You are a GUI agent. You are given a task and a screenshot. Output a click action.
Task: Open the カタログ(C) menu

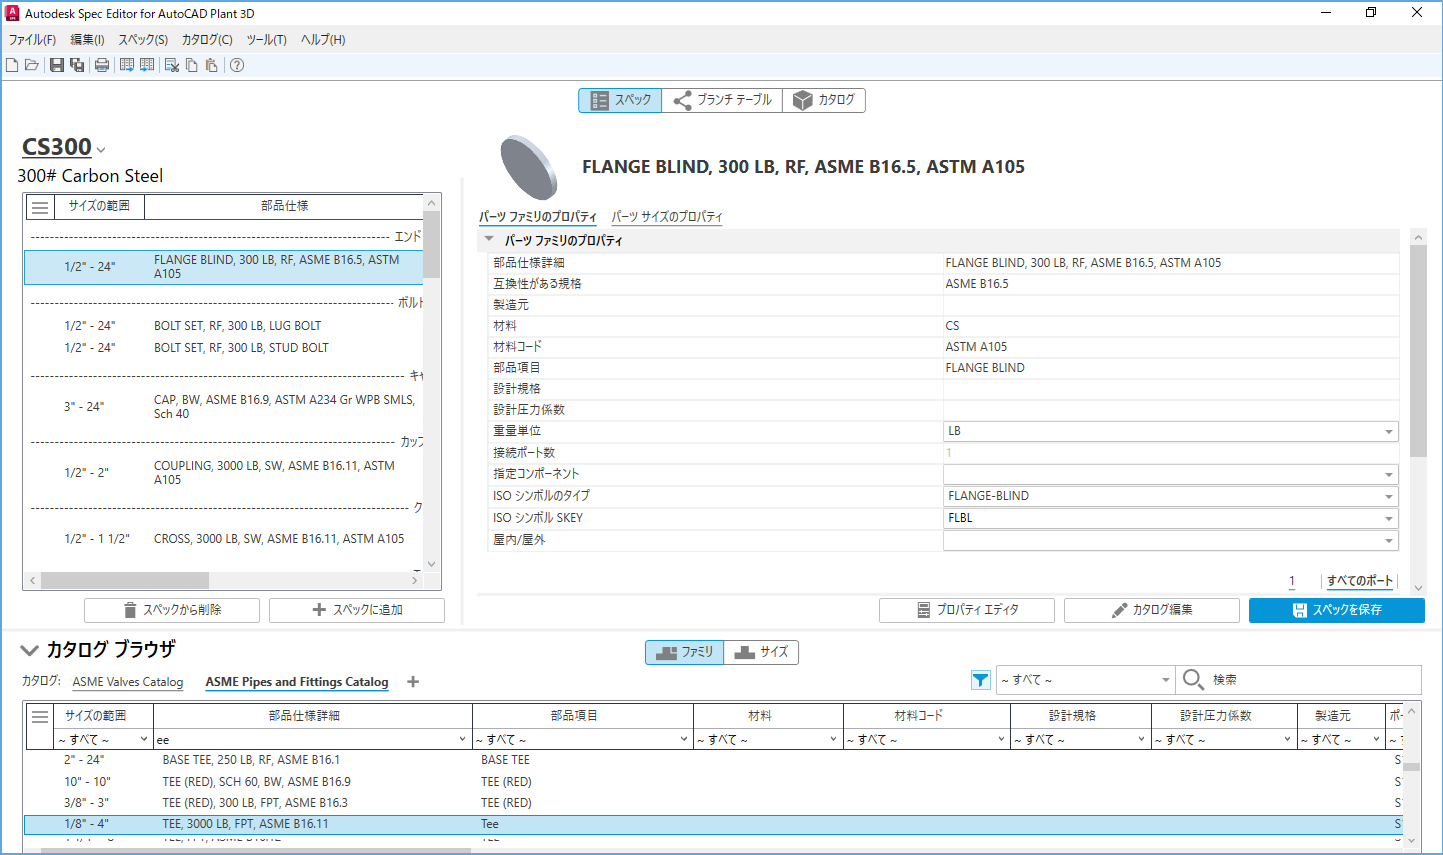pos(207,40)
